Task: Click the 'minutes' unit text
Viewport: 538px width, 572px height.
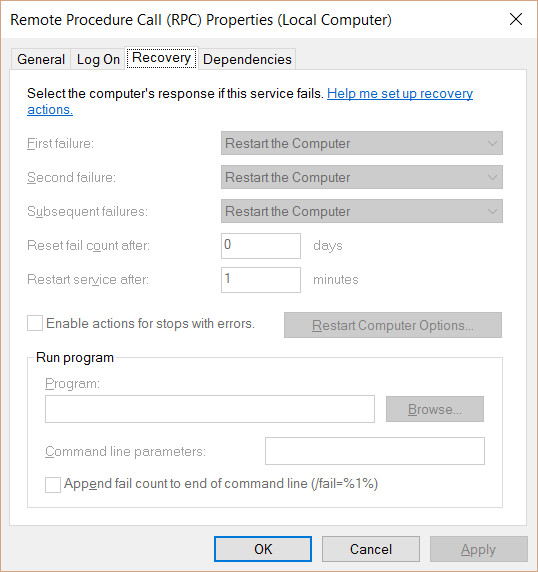Action: pyautogui.click(x=336, y=279)
